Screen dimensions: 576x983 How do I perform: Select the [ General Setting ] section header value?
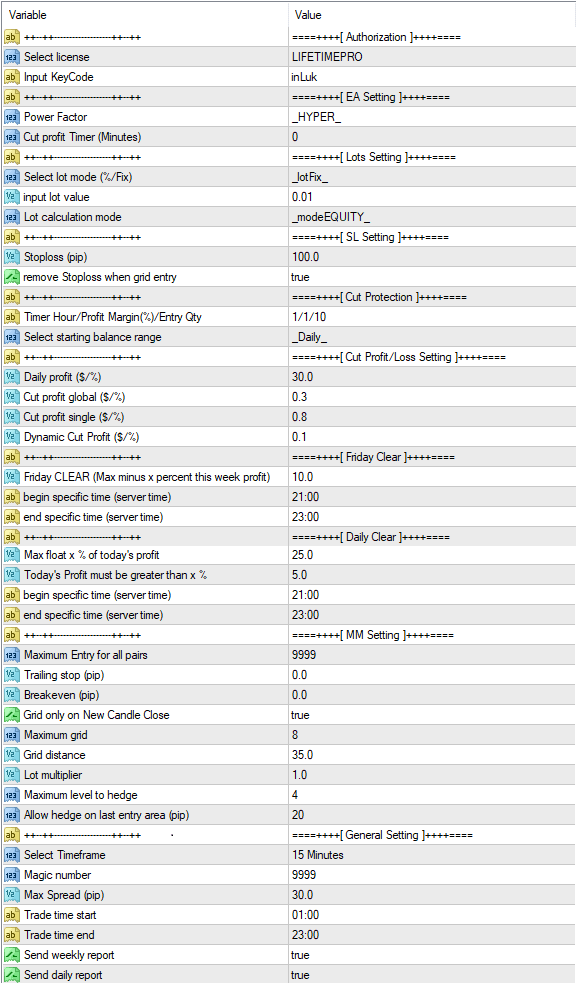point(382,835)
